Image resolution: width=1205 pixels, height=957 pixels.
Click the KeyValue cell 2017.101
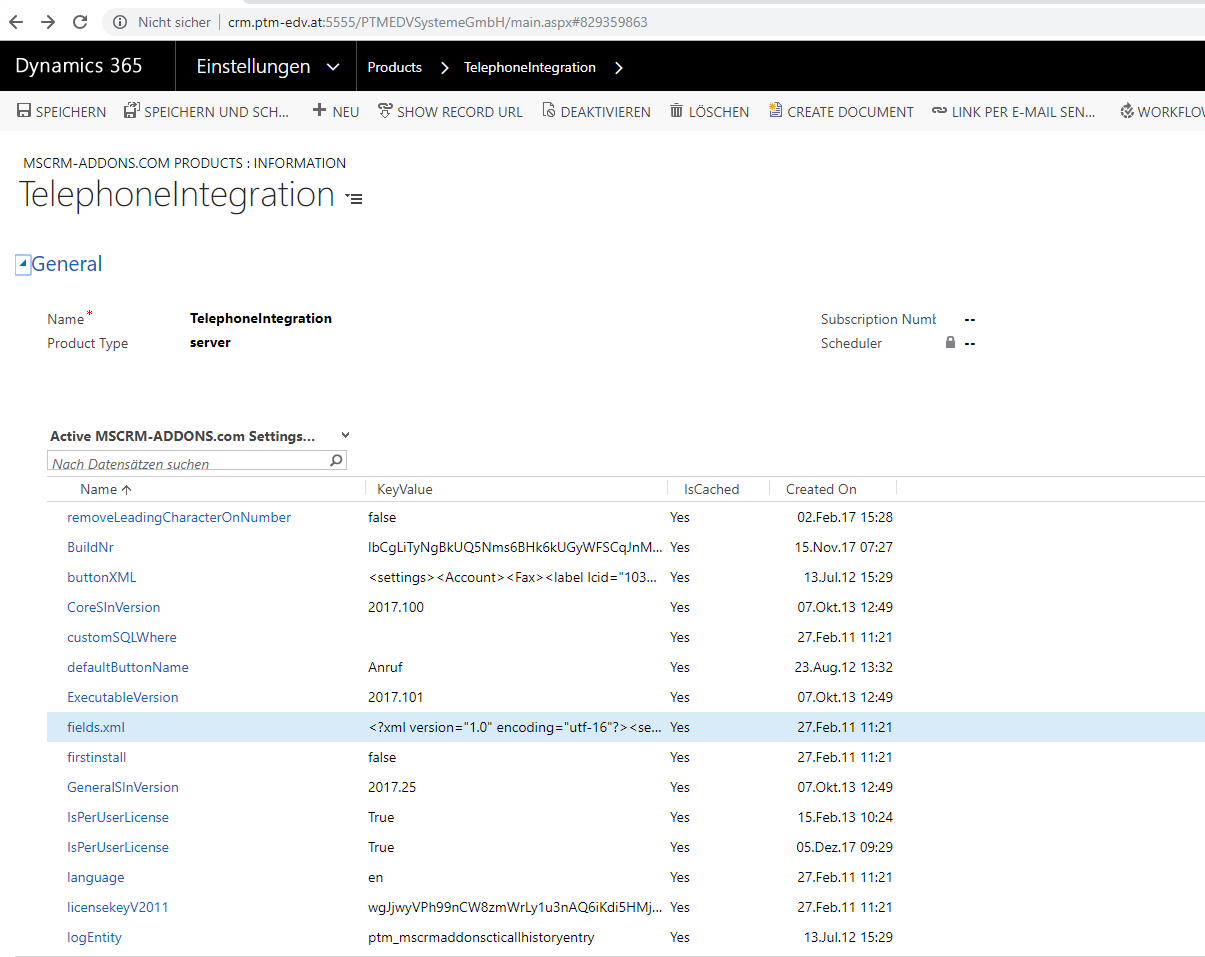tap(396, 698)
